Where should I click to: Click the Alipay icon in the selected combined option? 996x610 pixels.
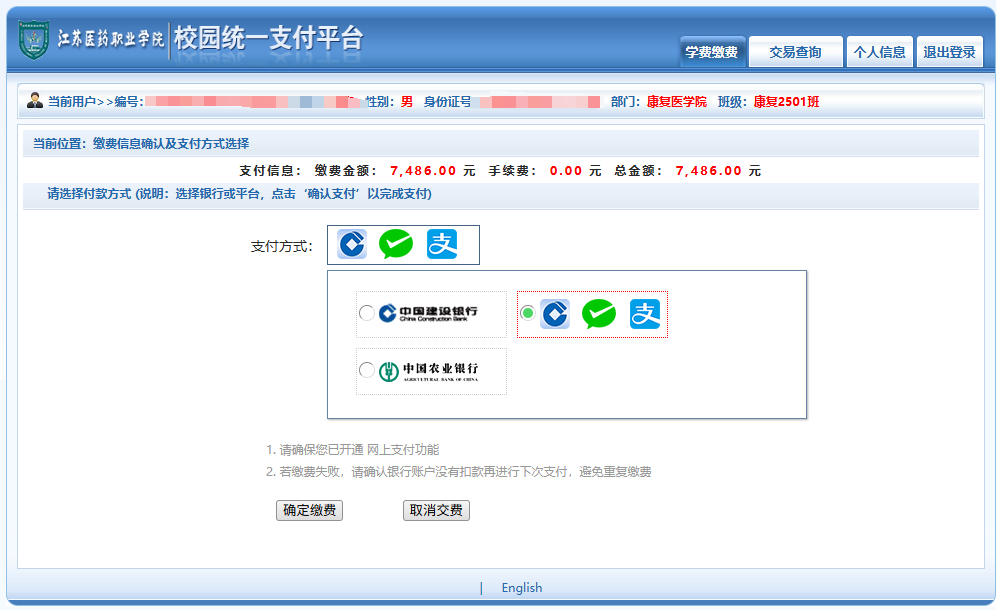point(645,314)
